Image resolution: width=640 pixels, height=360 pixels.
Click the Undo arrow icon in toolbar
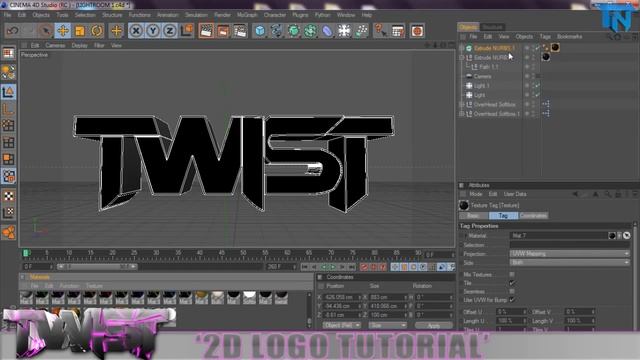(12, 31)
